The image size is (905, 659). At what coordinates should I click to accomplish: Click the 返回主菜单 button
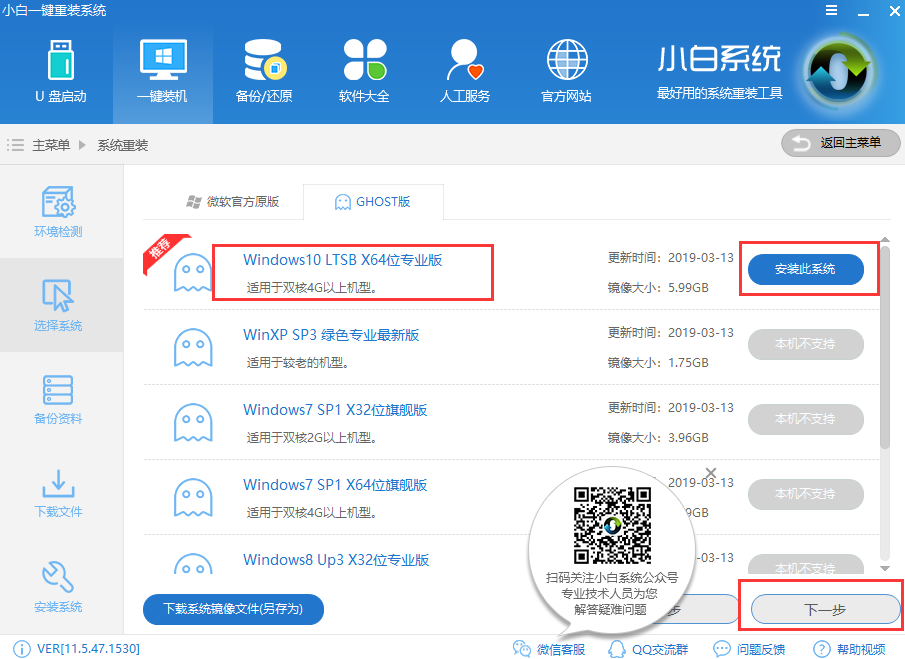(840, 143)
